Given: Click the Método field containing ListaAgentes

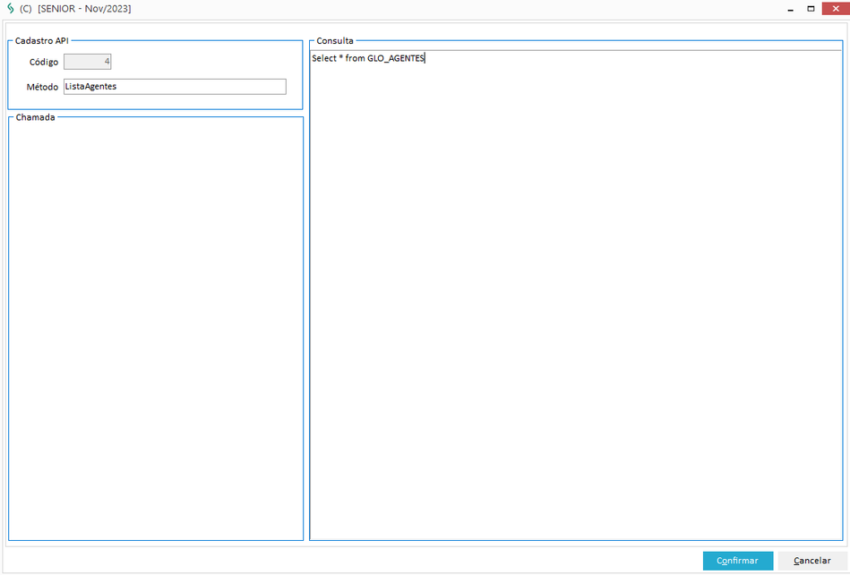Looking at the screenshot, I should [174, 87].
